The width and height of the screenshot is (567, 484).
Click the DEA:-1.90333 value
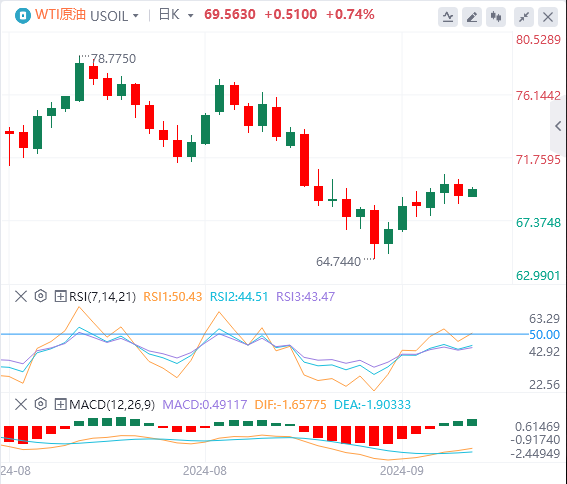click(372, 404)
